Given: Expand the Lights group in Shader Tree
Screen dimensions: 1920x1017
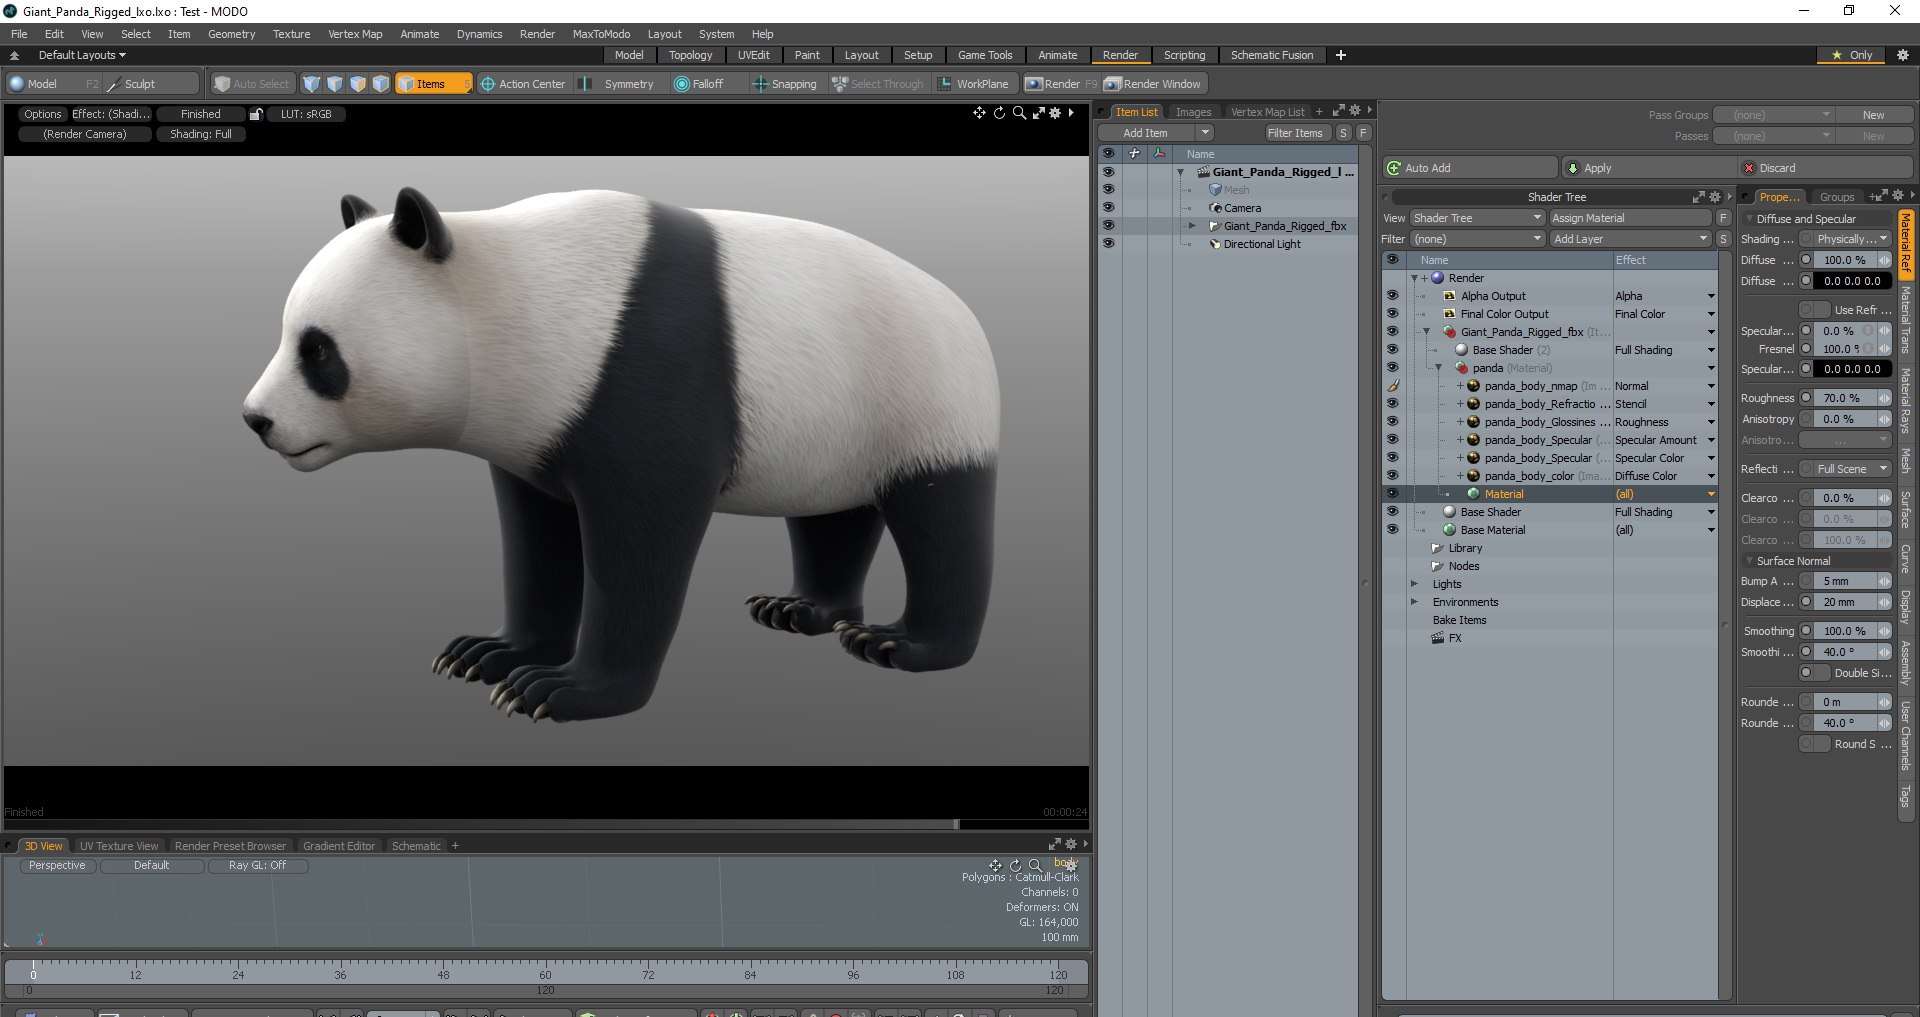Looking at the screenshot, I should 1414,584.
